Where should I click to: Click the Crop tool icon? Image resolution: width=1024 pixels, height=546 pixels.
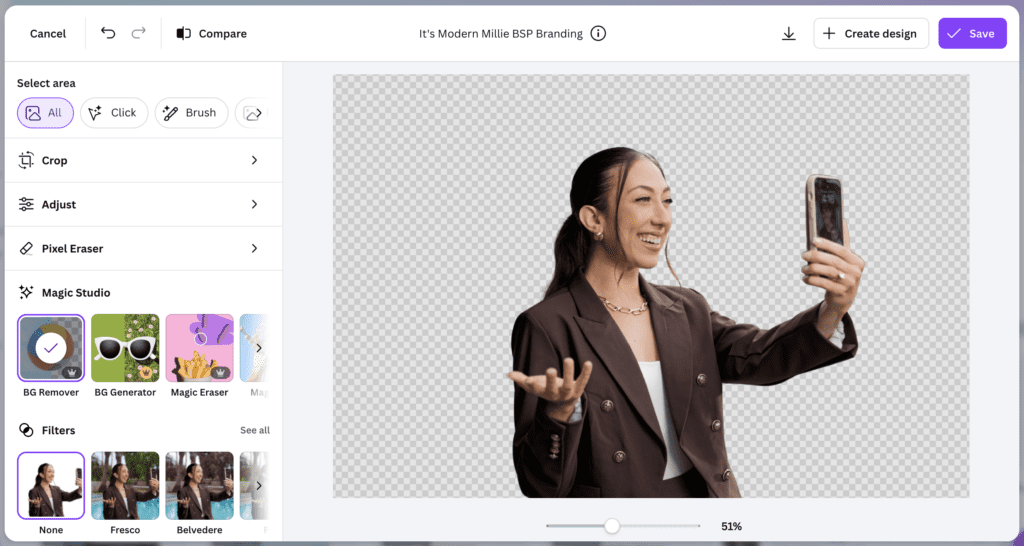(x=26, y=160)
